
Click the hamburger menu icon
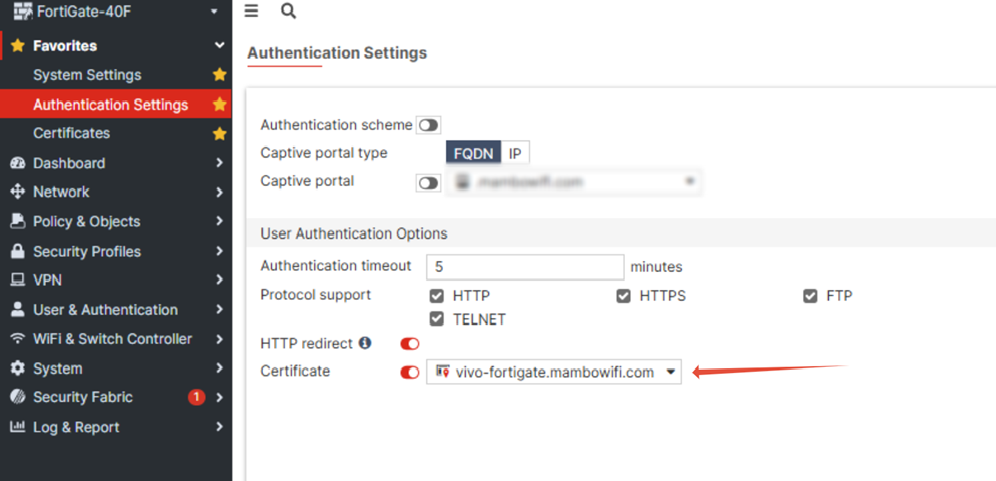coord(251,11)
